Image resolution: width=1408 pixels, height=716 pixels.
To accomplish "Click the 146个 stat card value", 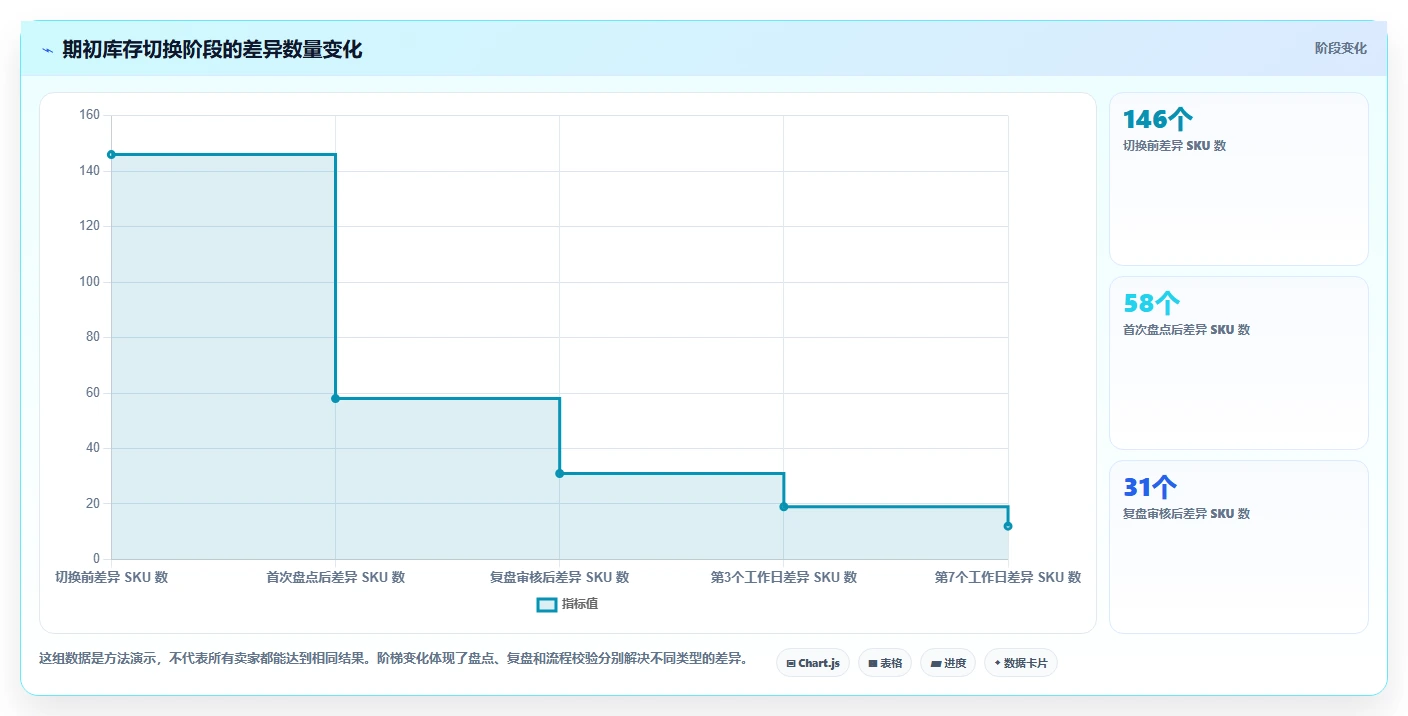I will (1157, 119).
